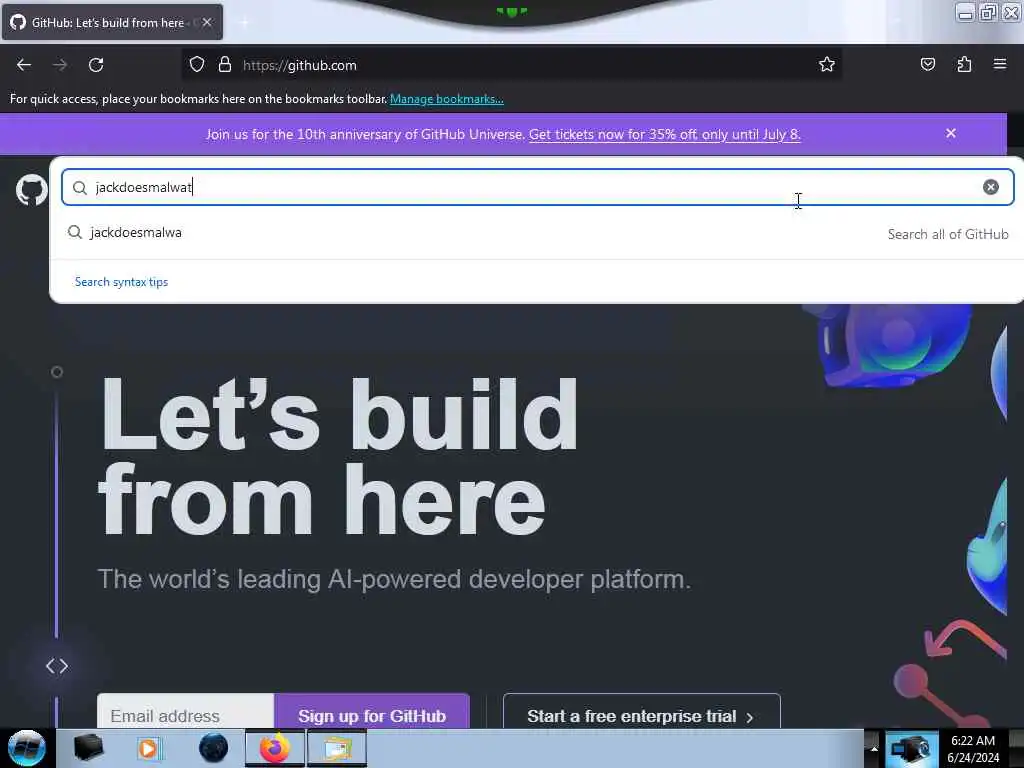Open the file explorer taskbar window
The width and height of the screenshot is (1024, 768).
(337, 748)
